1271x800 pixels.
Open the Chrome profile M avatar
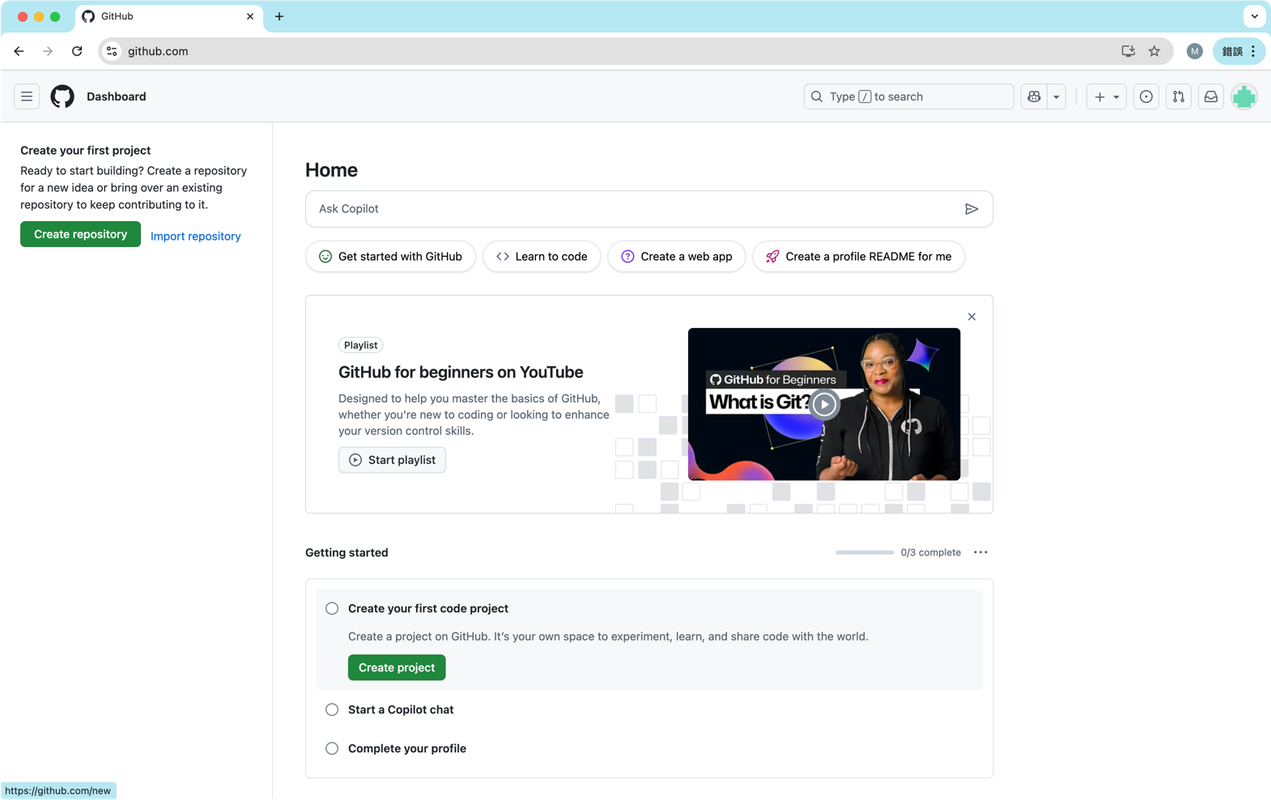pos(1194,51)
